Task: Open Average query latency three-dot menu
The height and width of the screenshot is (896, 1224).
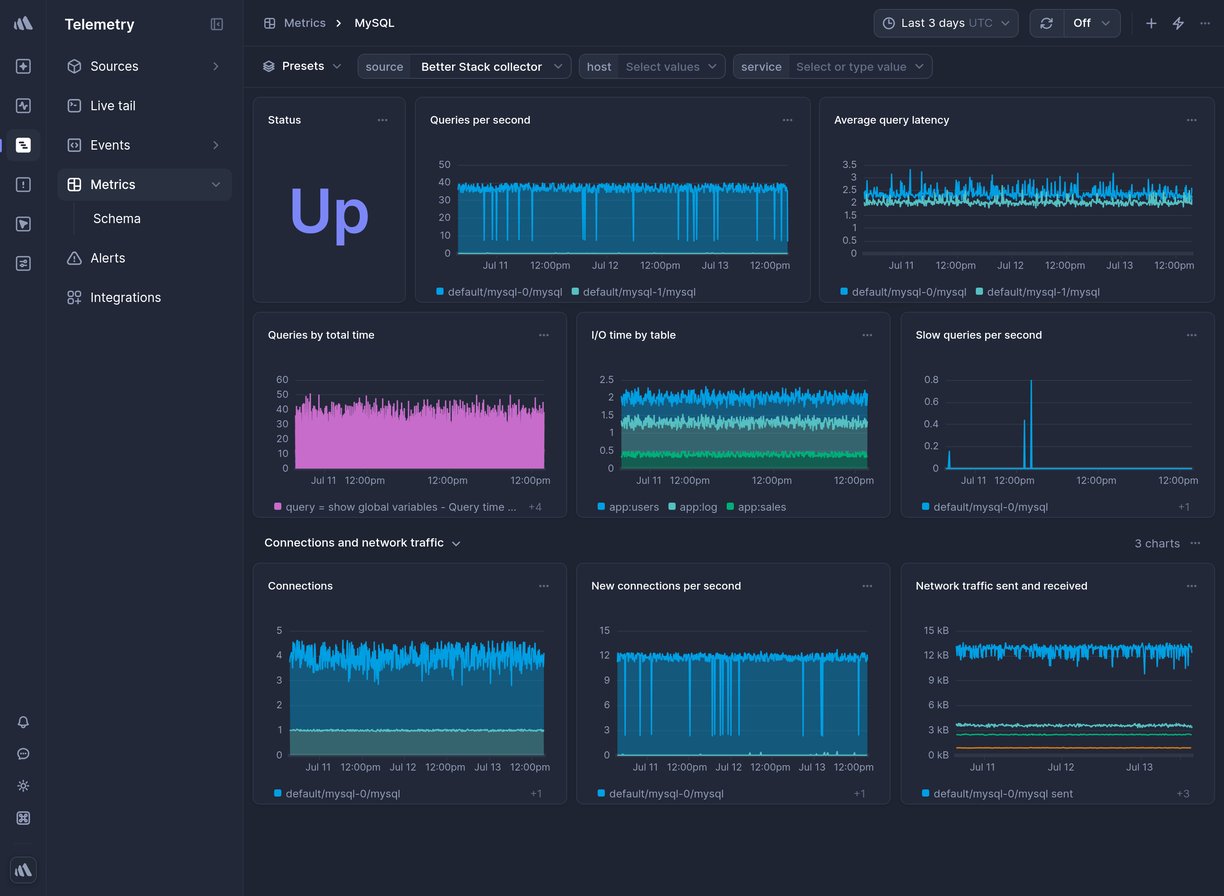Action: 1191,120
